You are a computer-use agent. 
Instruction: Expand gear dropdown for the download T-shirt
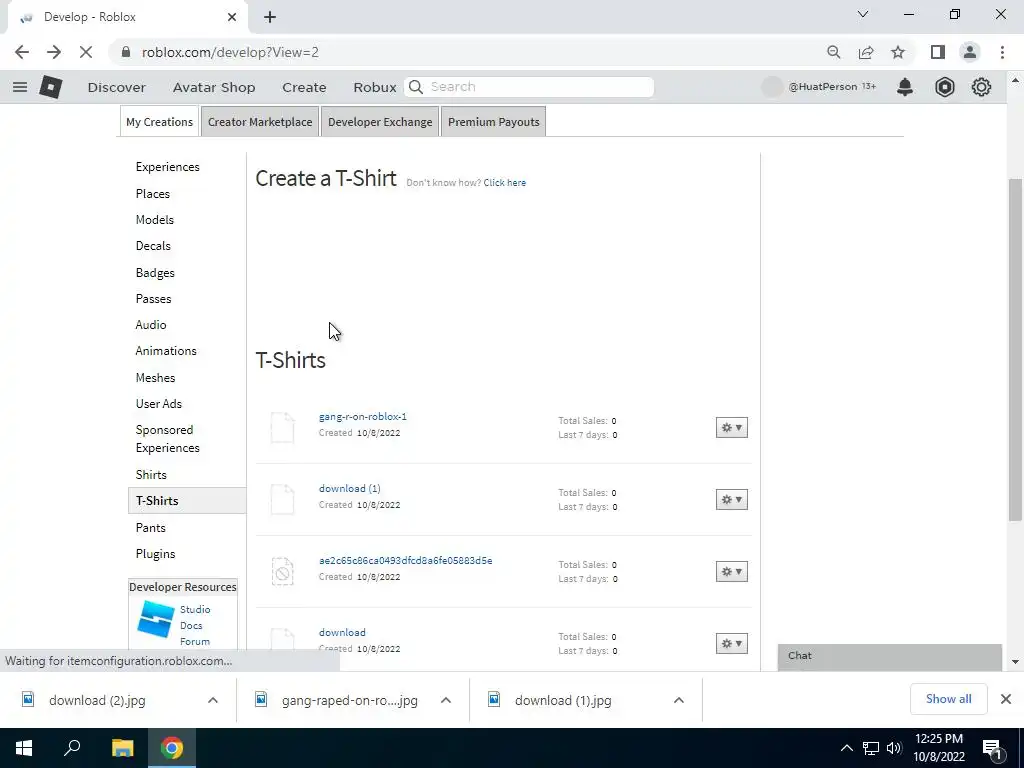(x=731, y=643)
